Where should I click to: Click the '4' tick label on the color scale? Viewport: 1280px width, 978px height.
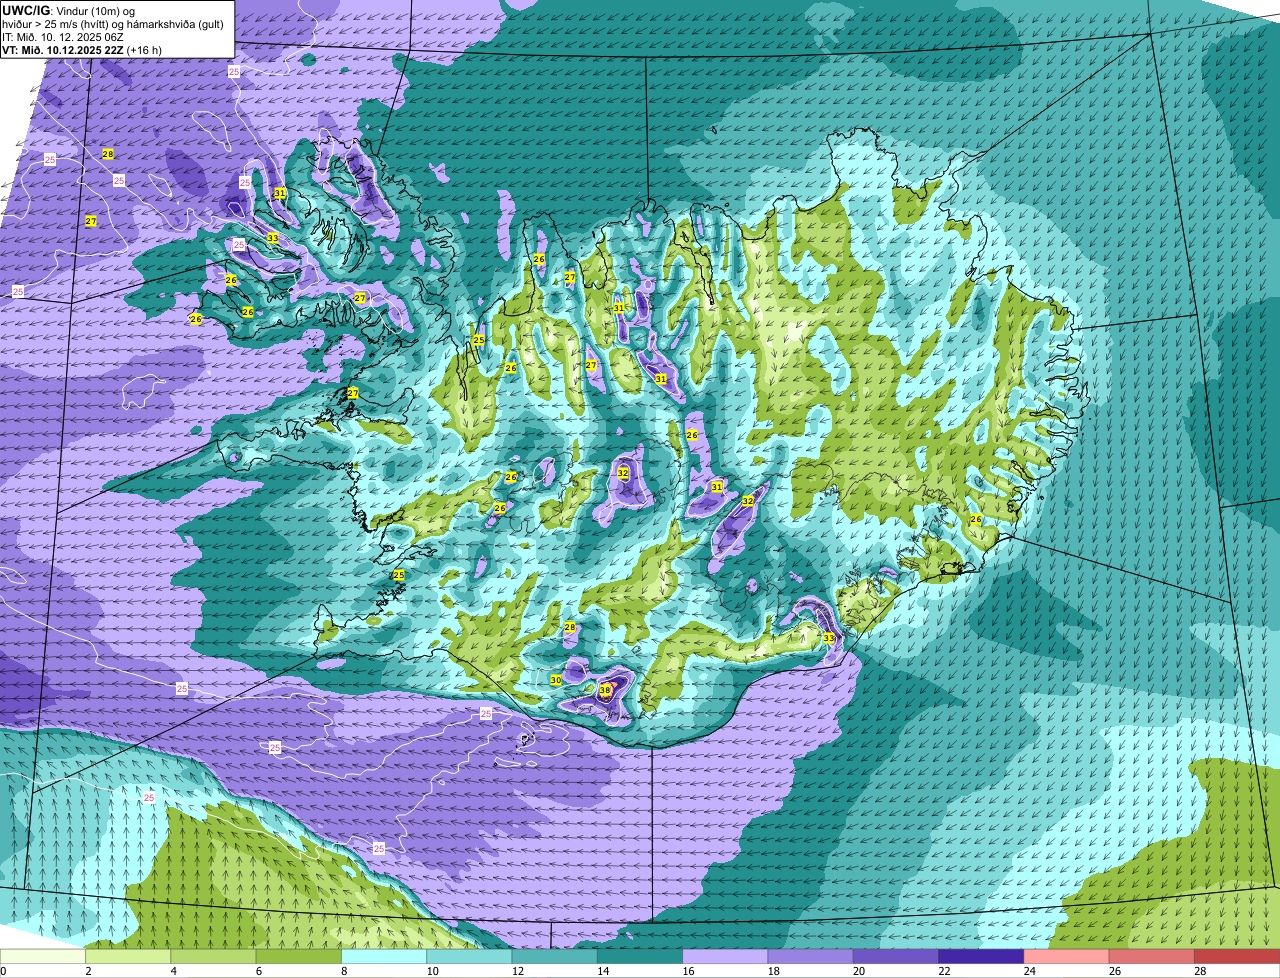[x=173, y=970]
